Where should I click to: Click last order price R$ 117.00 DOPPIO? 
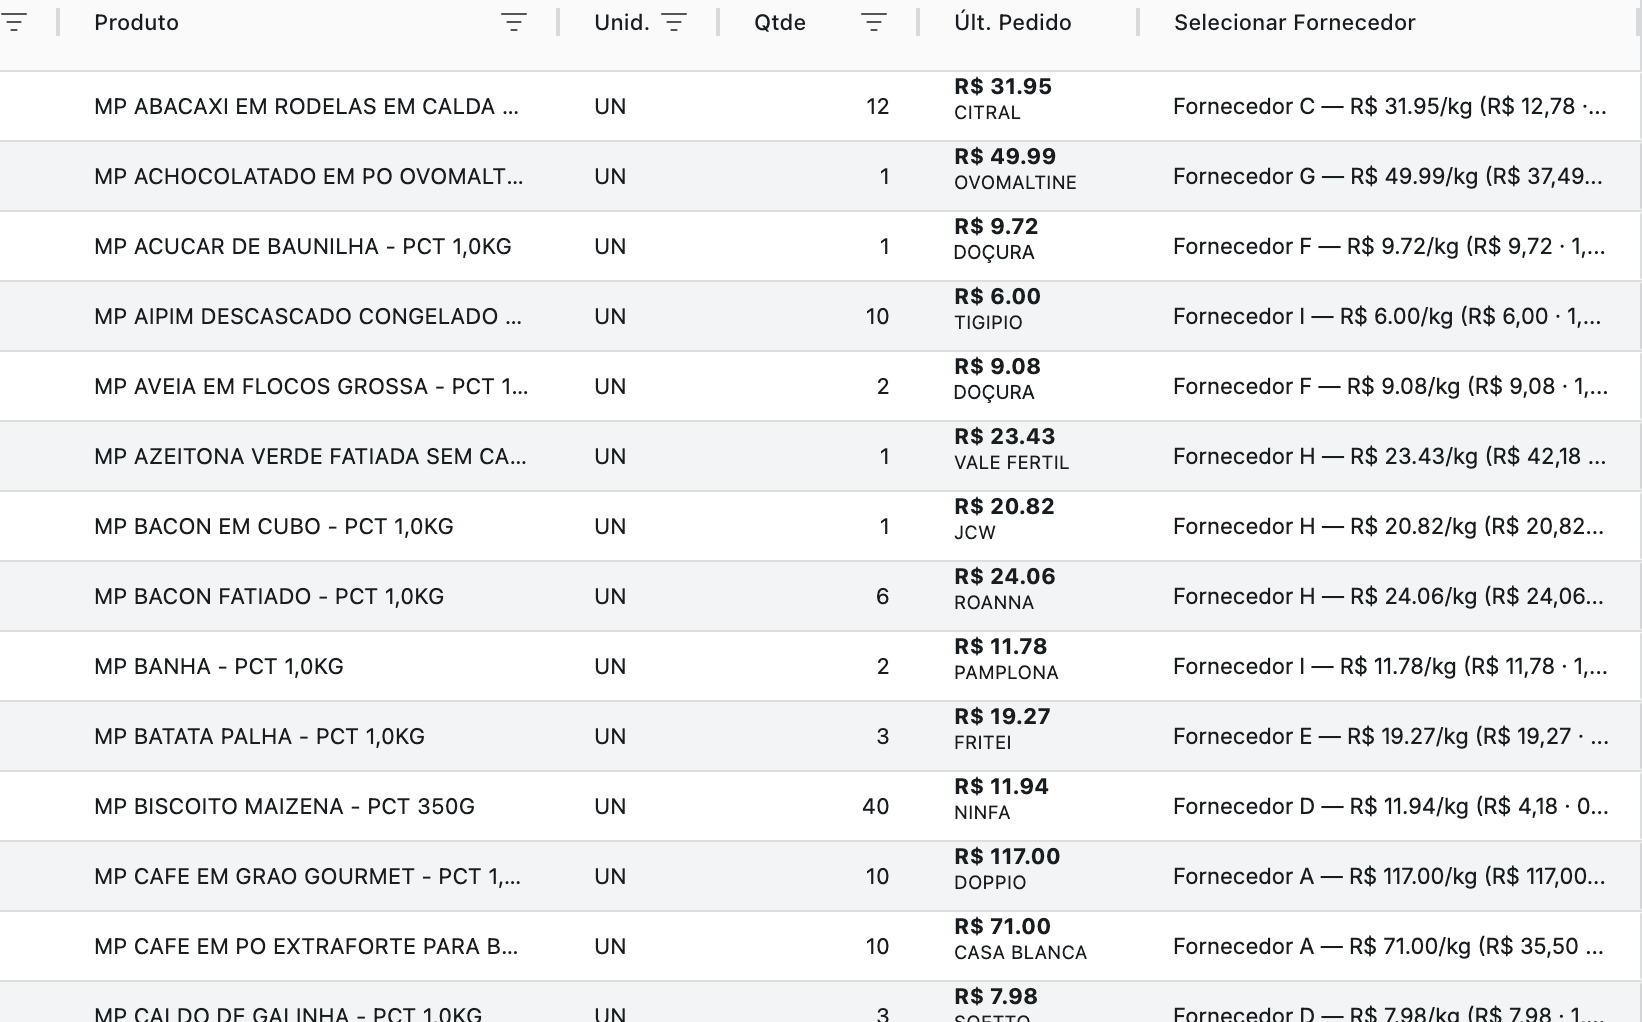1007,868
